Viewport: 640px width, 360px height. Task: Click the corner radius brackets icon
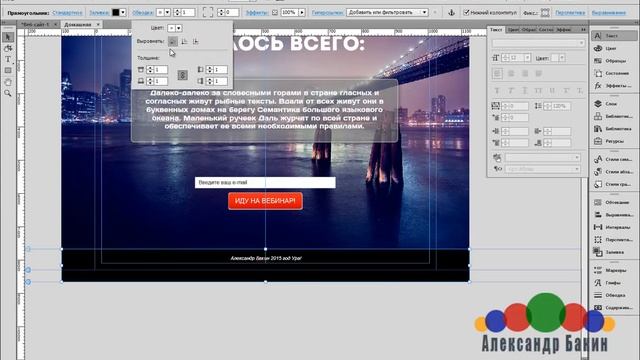click(208, 12)
